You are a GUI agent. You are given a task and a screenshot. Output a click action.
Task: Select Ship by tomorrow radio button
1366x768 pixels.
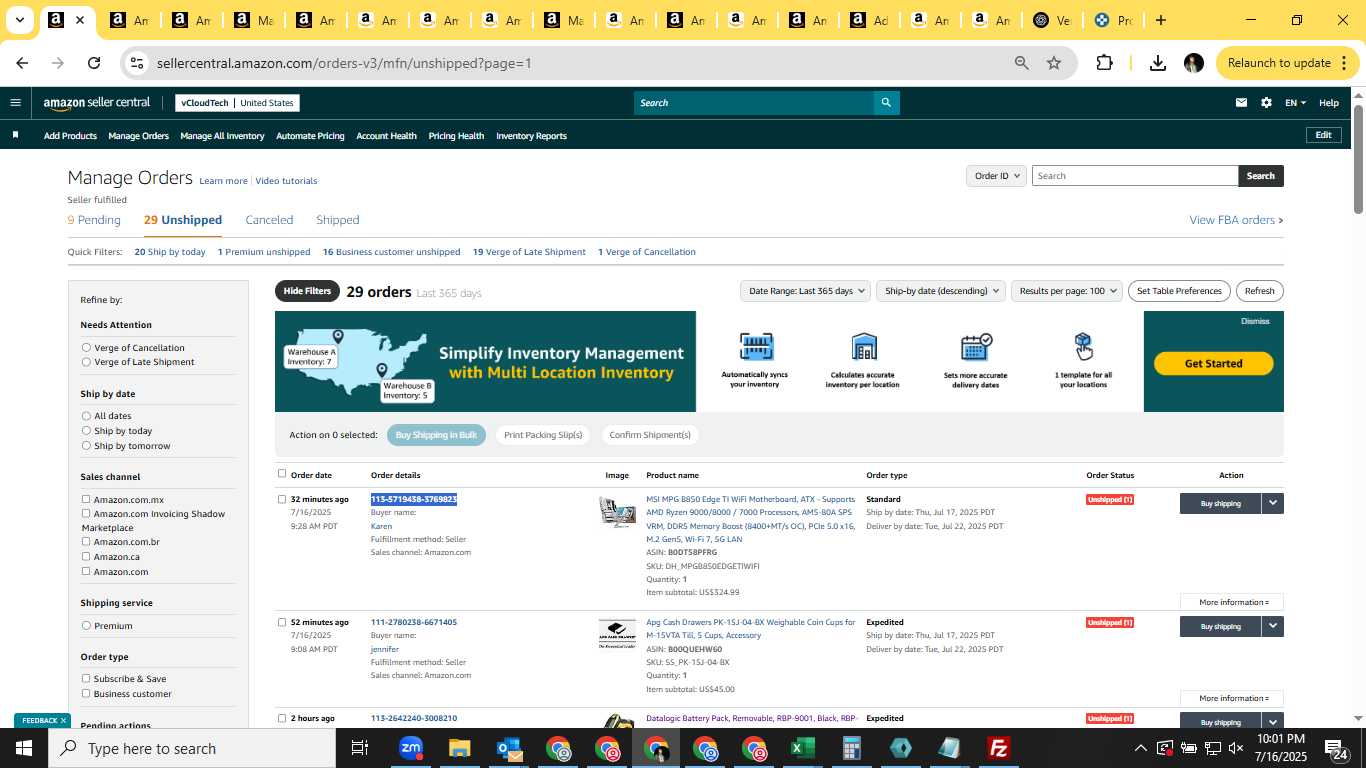click(x=86, y=446)
